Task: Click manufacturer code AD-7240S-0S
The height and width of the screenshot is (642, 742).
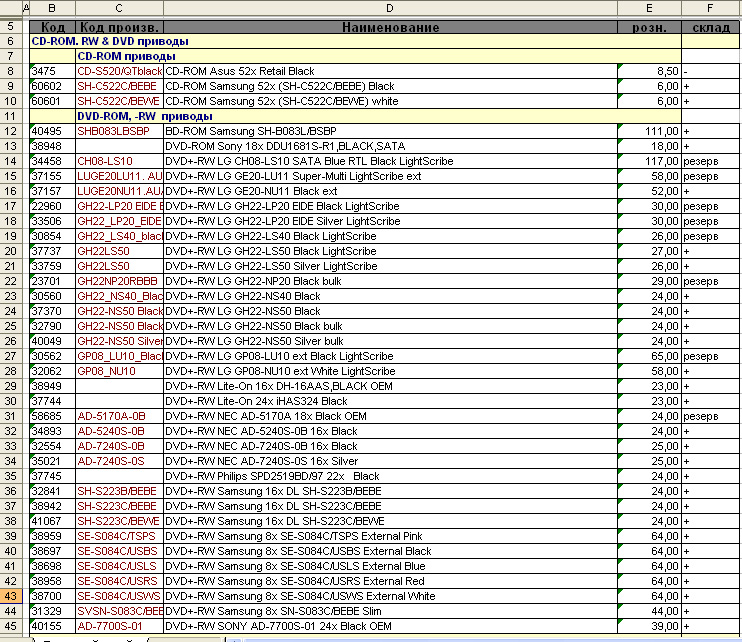Action: (120, 461)
